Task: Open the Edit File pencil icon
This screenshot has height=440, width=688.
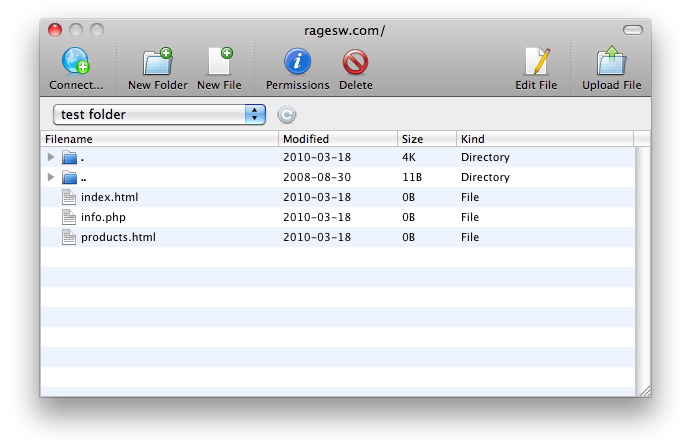Action: tap(536, 63)
